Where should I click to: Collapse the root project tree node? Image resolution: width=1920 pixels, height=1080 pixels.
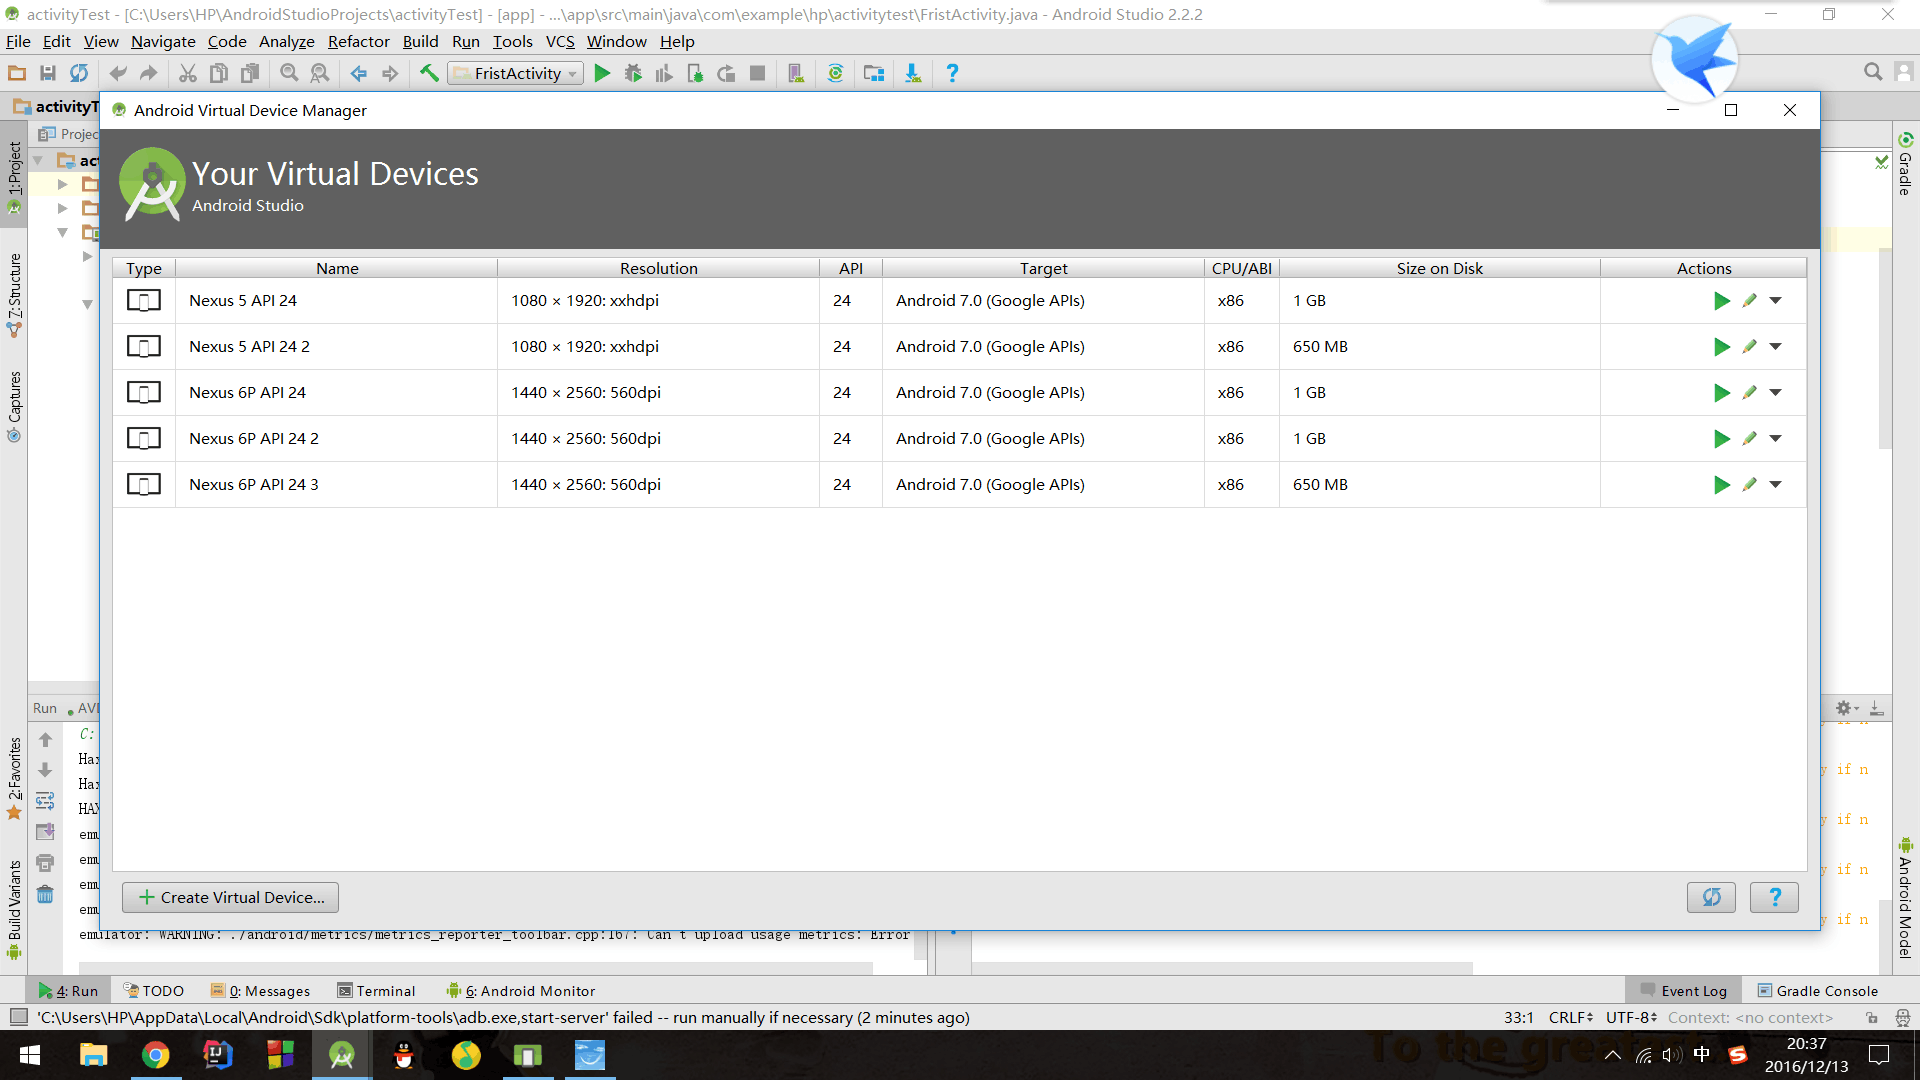coord(38,160)
